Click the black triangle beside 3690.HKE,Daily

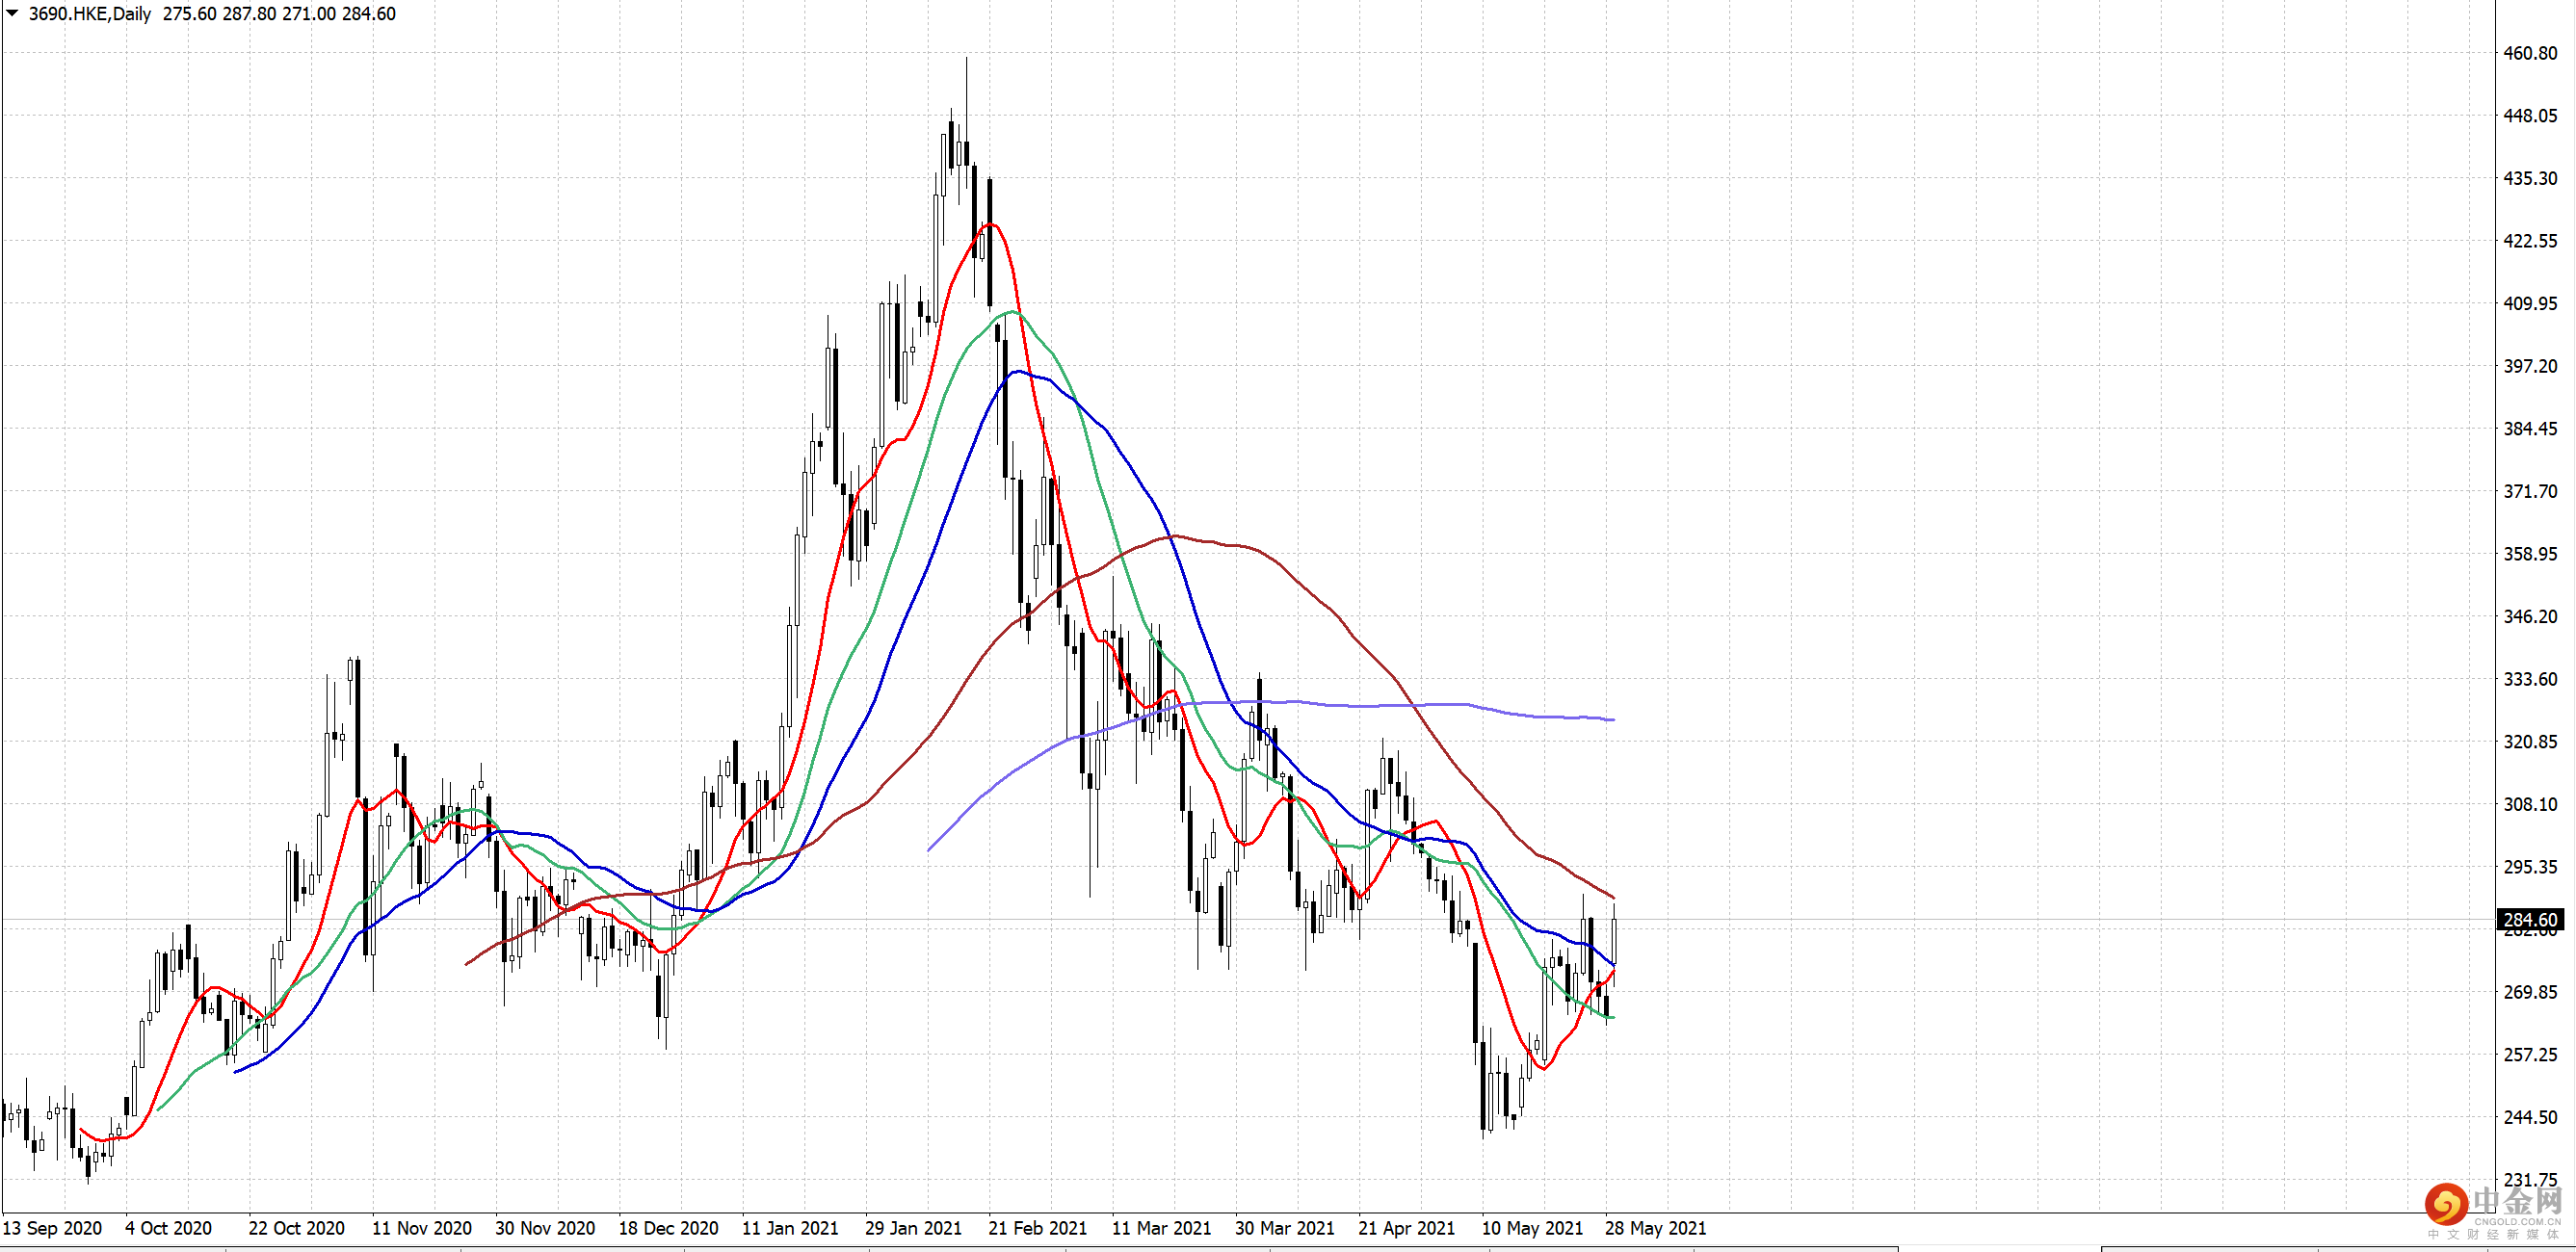pyautogui.click(x=12, y=13)
